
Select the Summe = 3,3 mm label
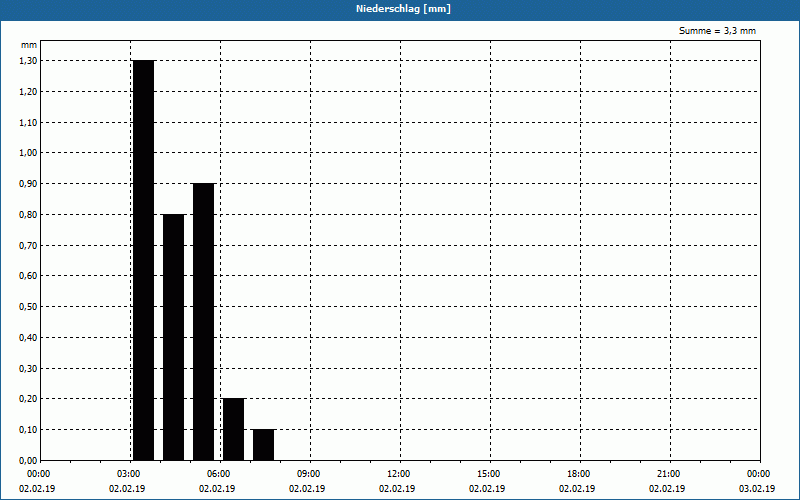(717, 31)
